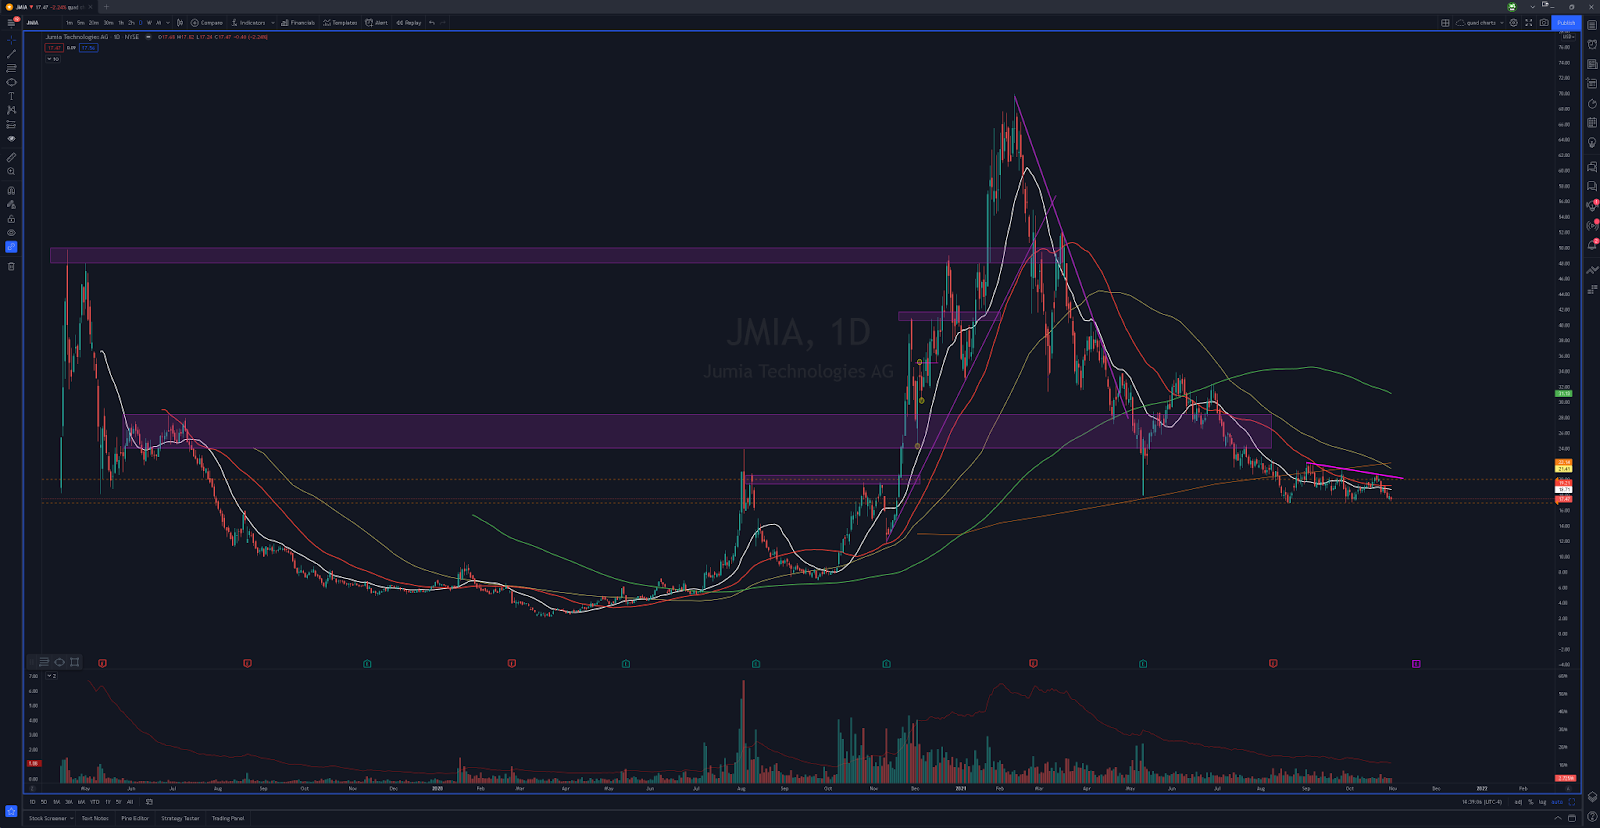Start bar Replay mode
The image size is (1600, 828).
point(409,22)
